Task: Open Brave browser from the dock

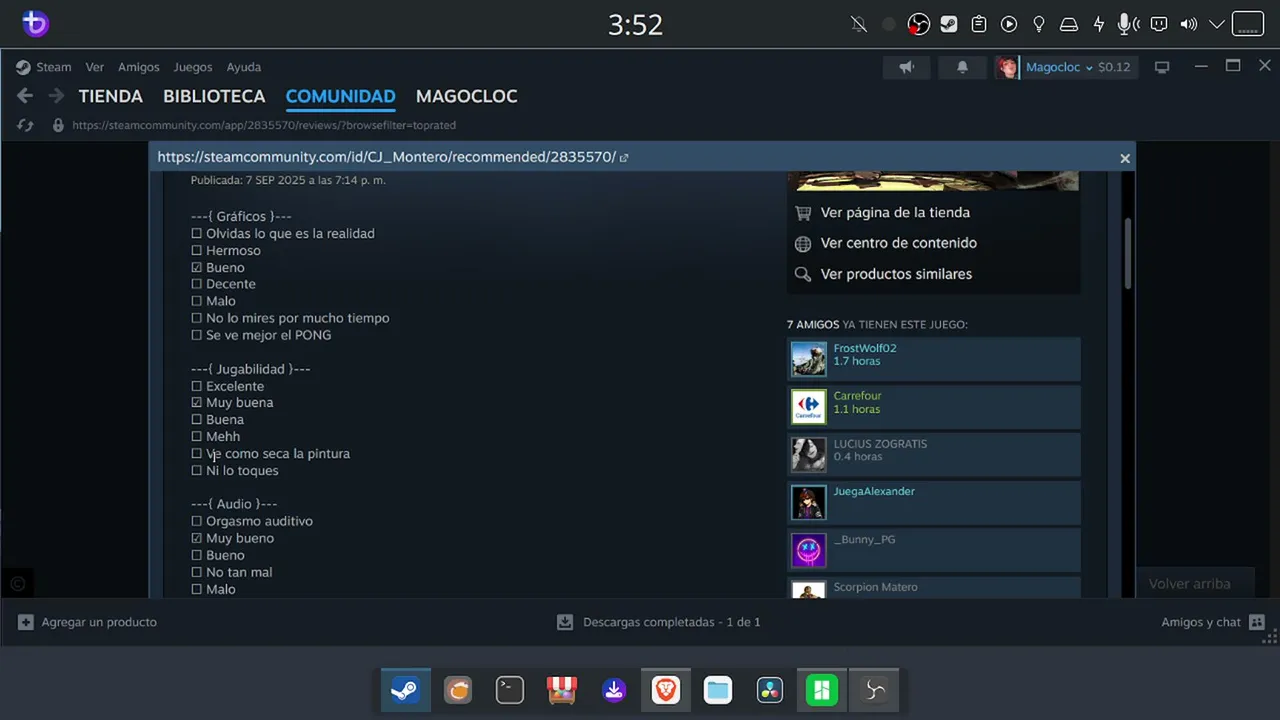Action: point(666,690)
